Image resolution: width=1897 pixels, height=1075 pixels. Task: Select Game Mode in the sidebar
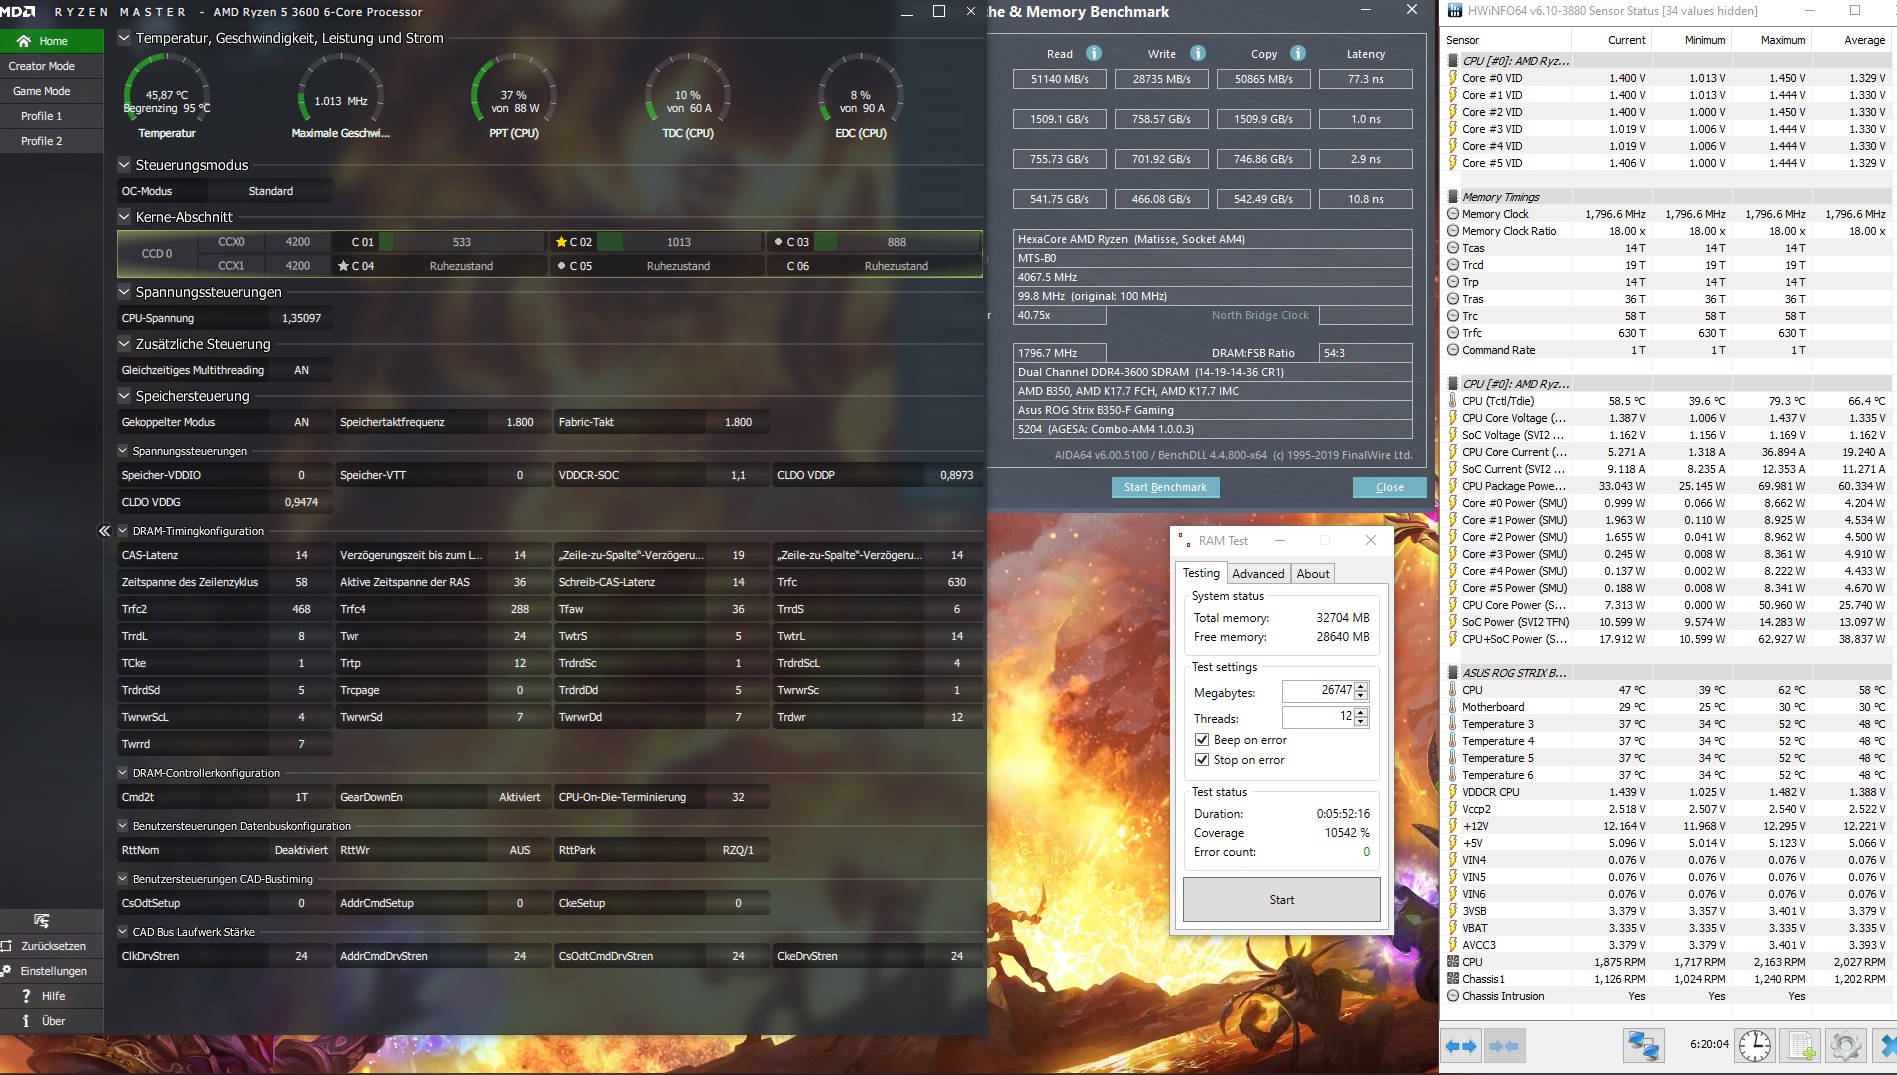point(52,91)
